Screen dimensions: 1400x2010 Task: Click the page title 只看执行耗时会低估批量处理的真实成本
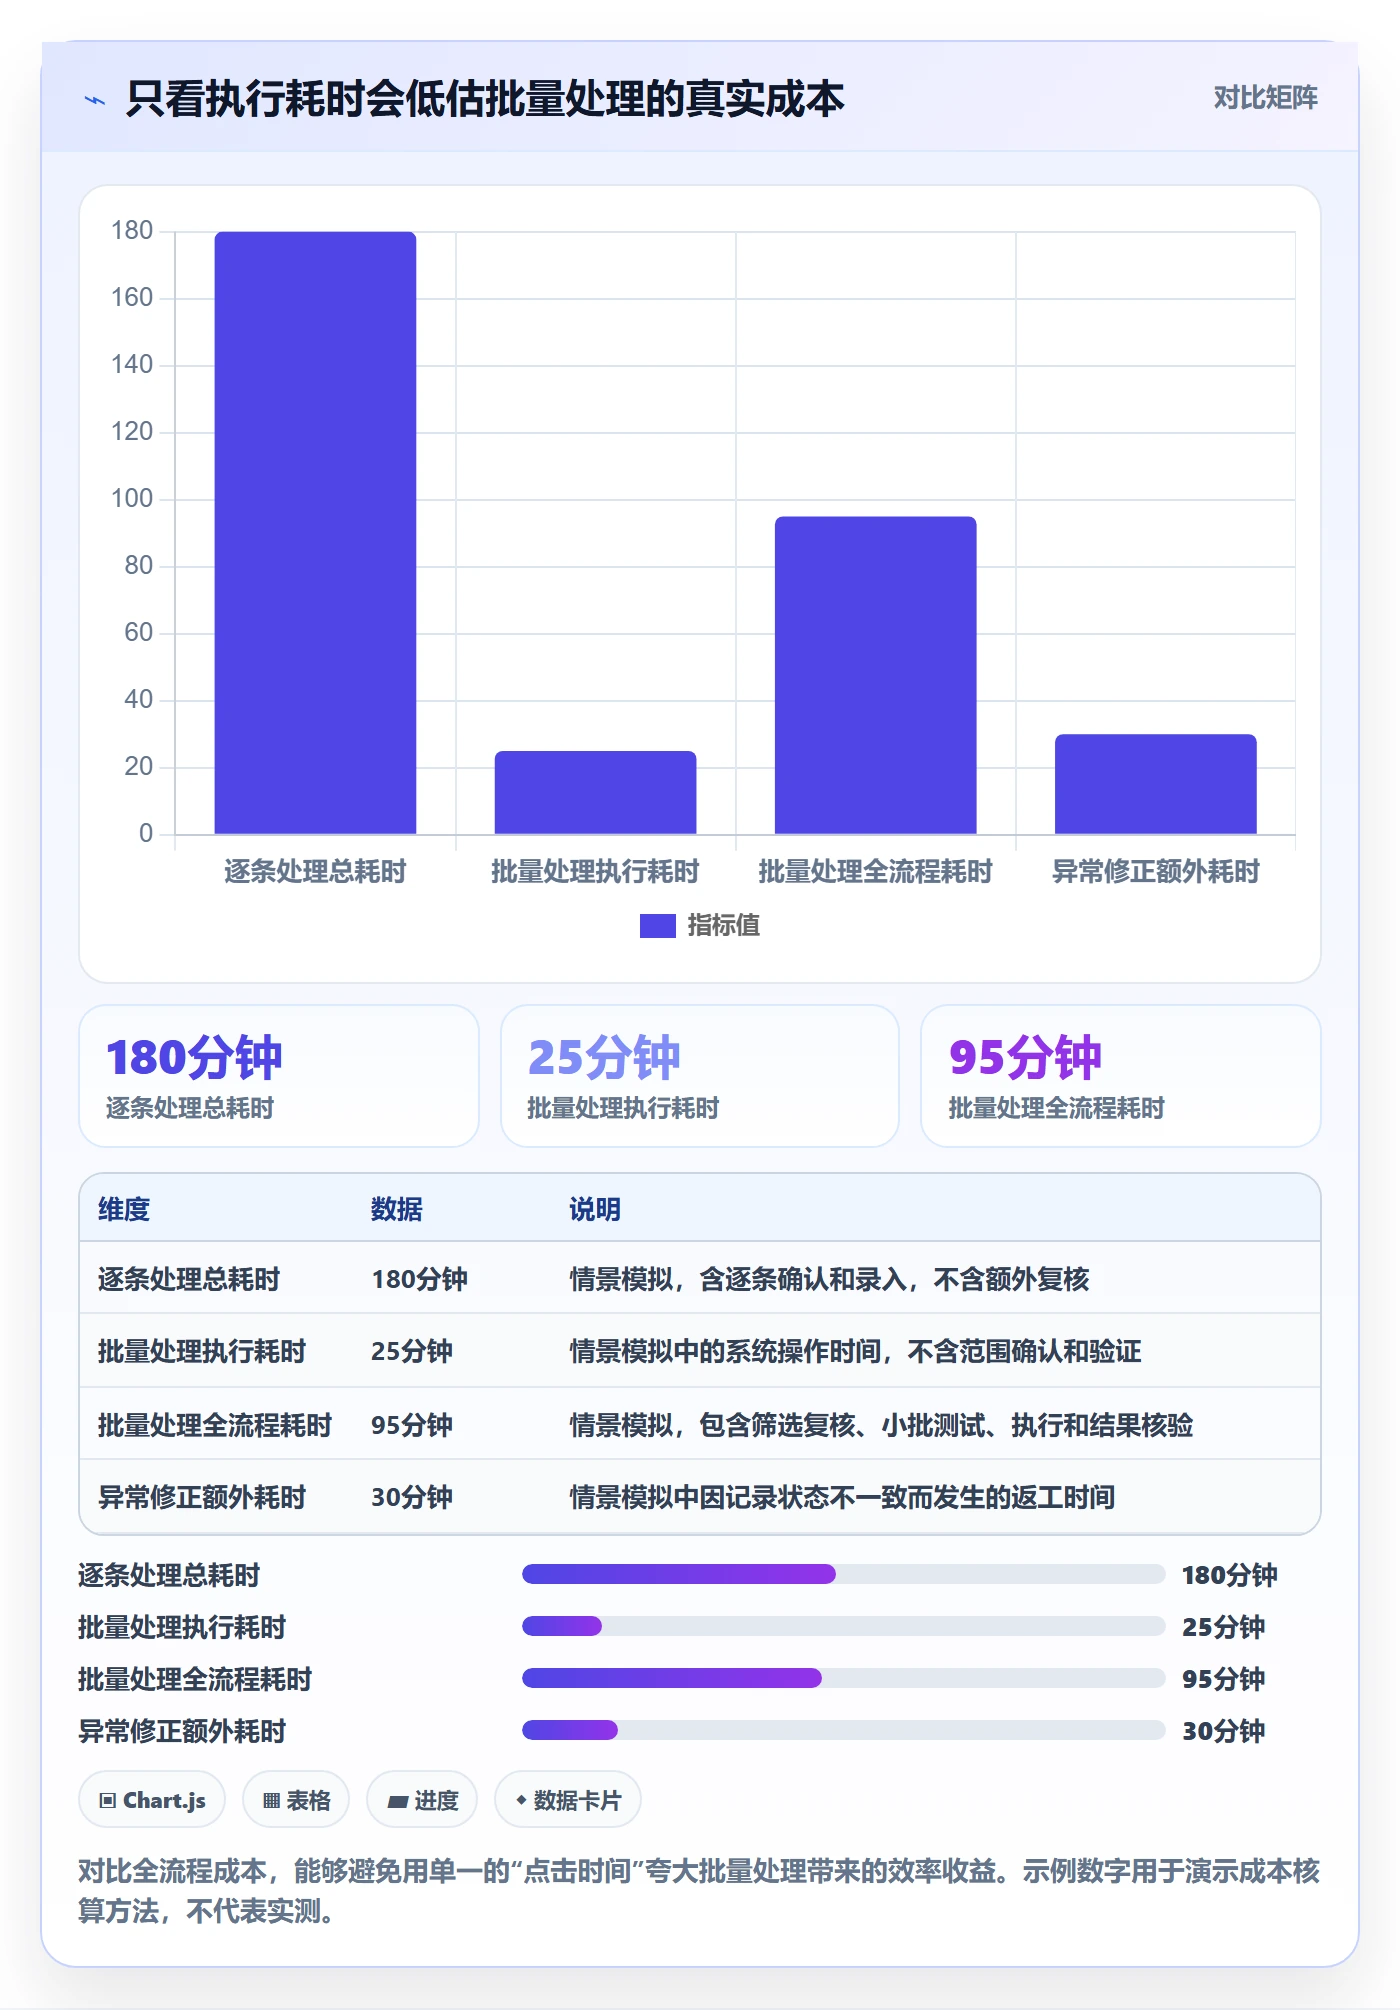(x=485, y=99)
